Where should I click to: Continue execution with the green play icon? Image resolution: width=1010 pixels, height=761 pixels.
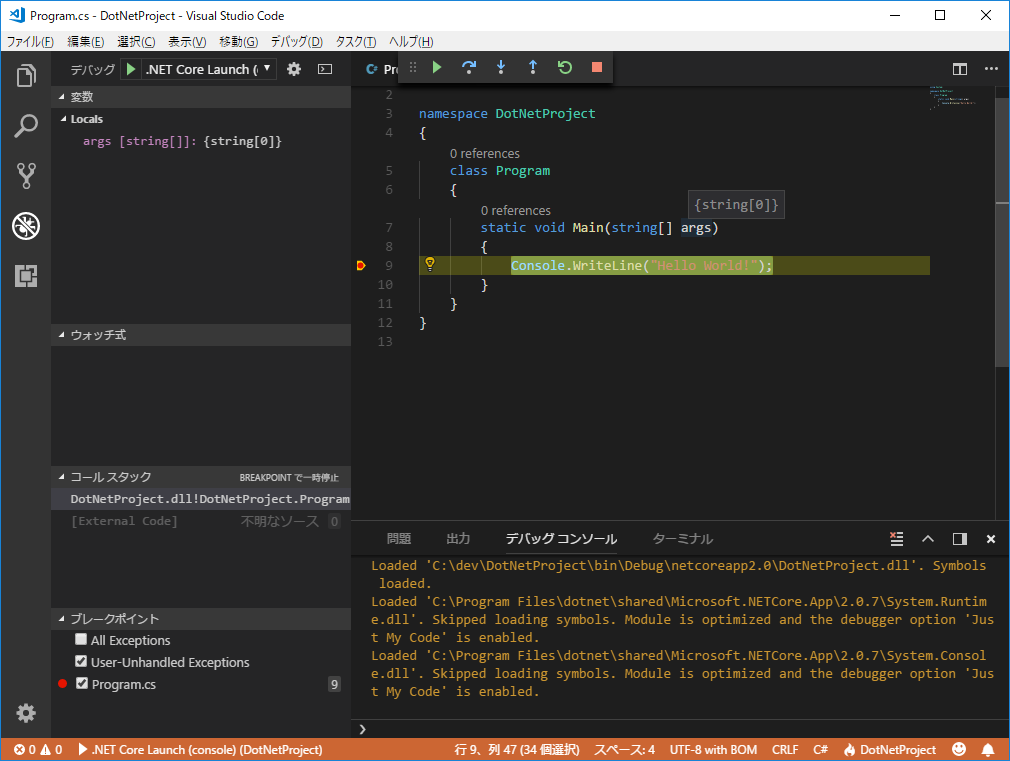437,67
